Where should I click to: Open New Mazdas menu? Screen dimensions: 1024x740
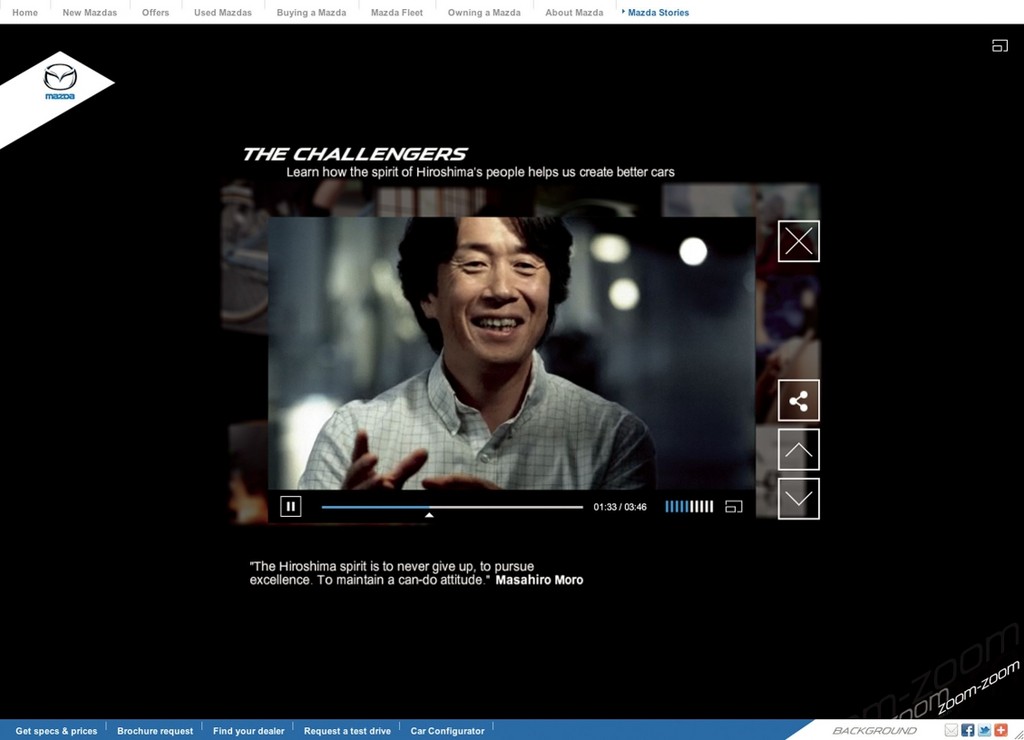pyautogui.click(x=89, y=12)
